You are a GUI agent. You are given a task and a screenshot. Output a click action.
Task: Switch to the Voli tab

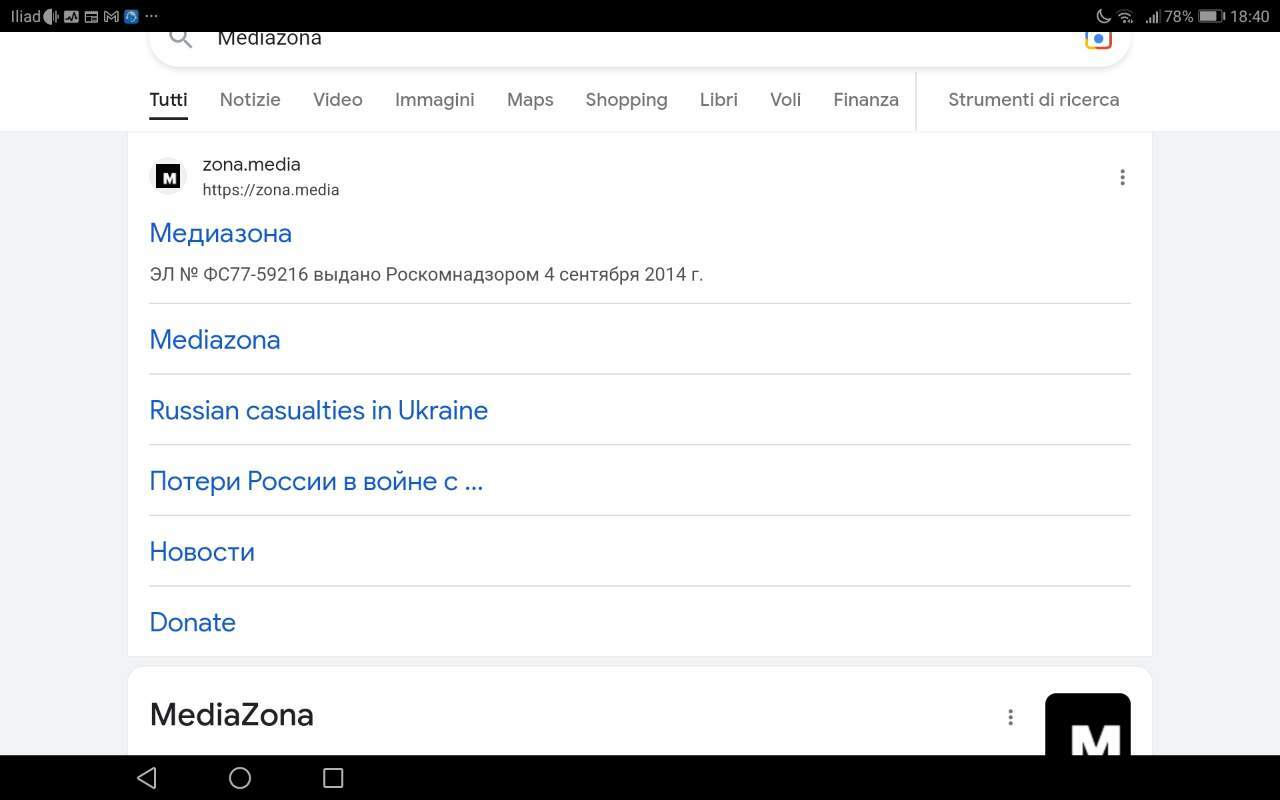(786, 100)
